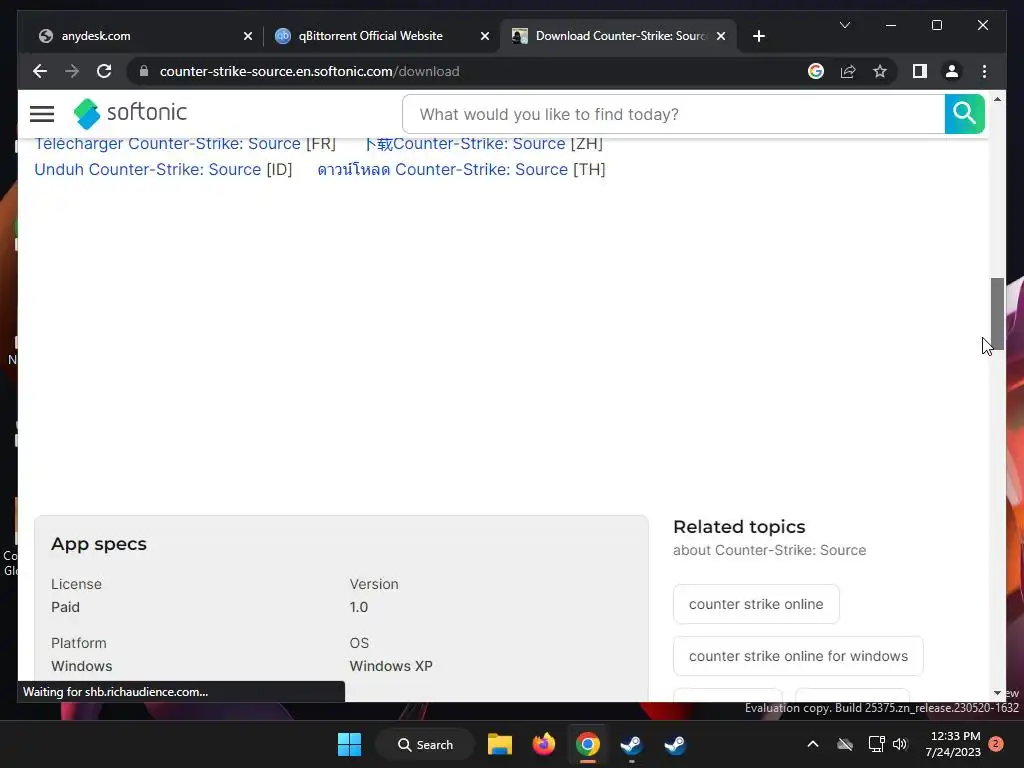Launch Firefox from the taskbar

pyautogui.click(x=543, y=744)
